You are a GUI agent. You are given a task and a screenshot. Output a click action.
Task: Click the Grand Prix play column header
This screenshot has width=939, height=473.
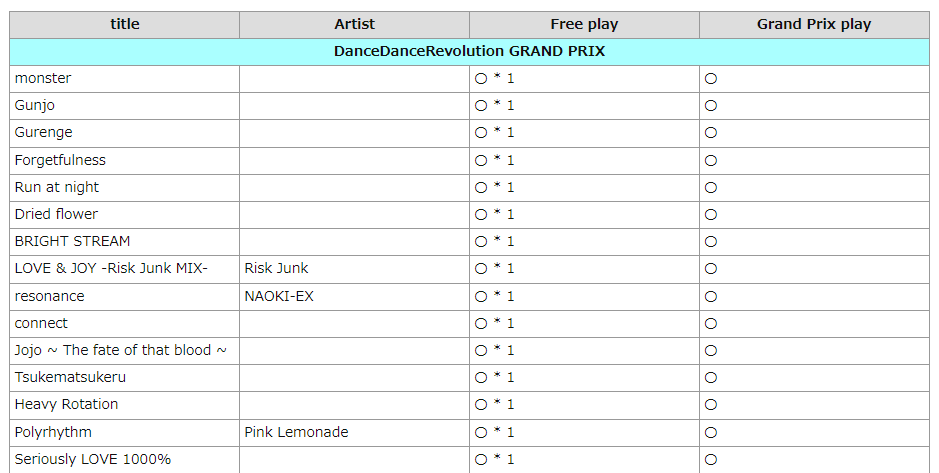814,24
